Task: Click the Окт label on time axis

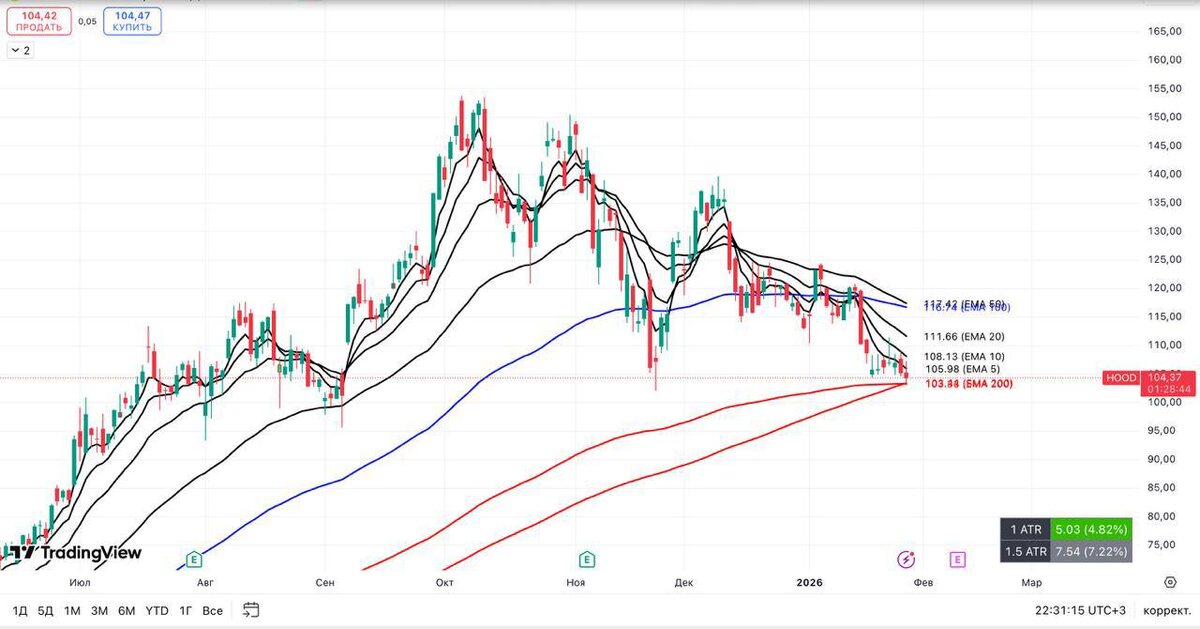Action: pos(446,582)
